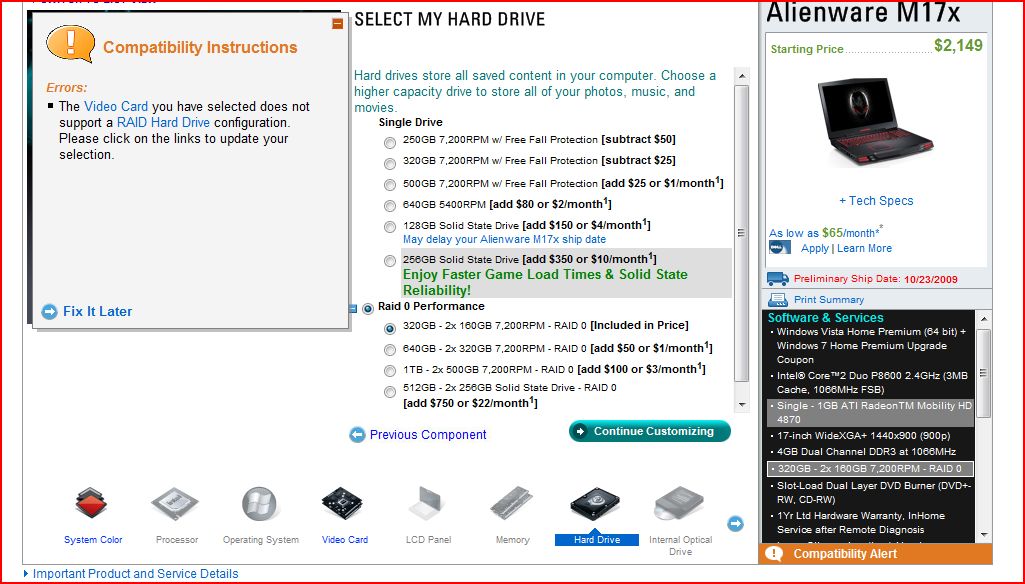Select the ATI Radeon HD 4870 summary row
The image size is (1025, 584).
(x=869, y=413)
